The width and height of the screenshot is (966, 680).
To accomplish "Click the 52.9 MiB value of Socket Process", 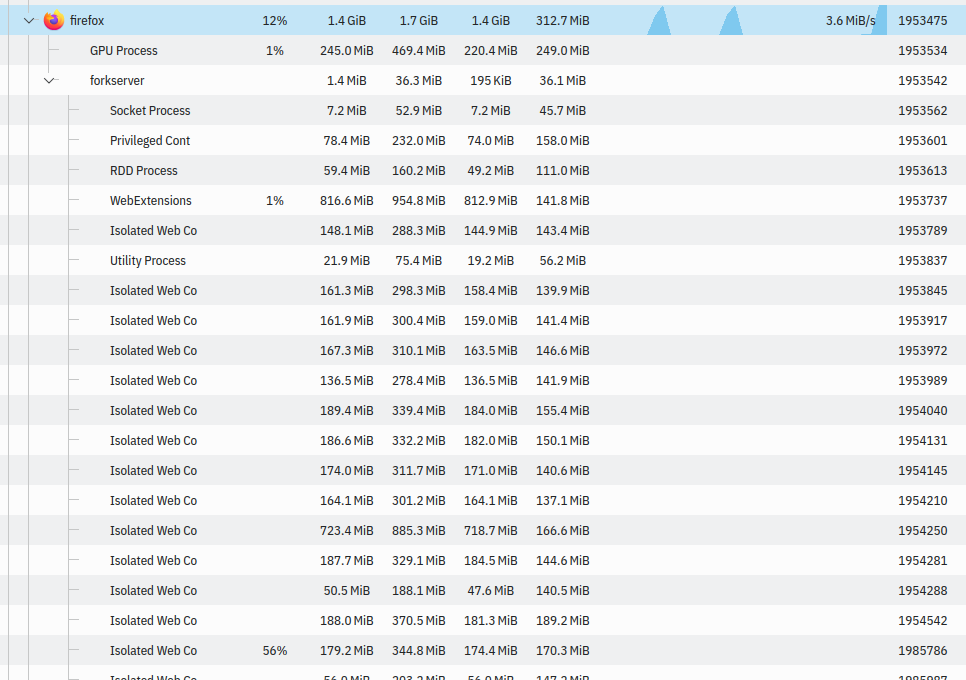I will (419, 110).
